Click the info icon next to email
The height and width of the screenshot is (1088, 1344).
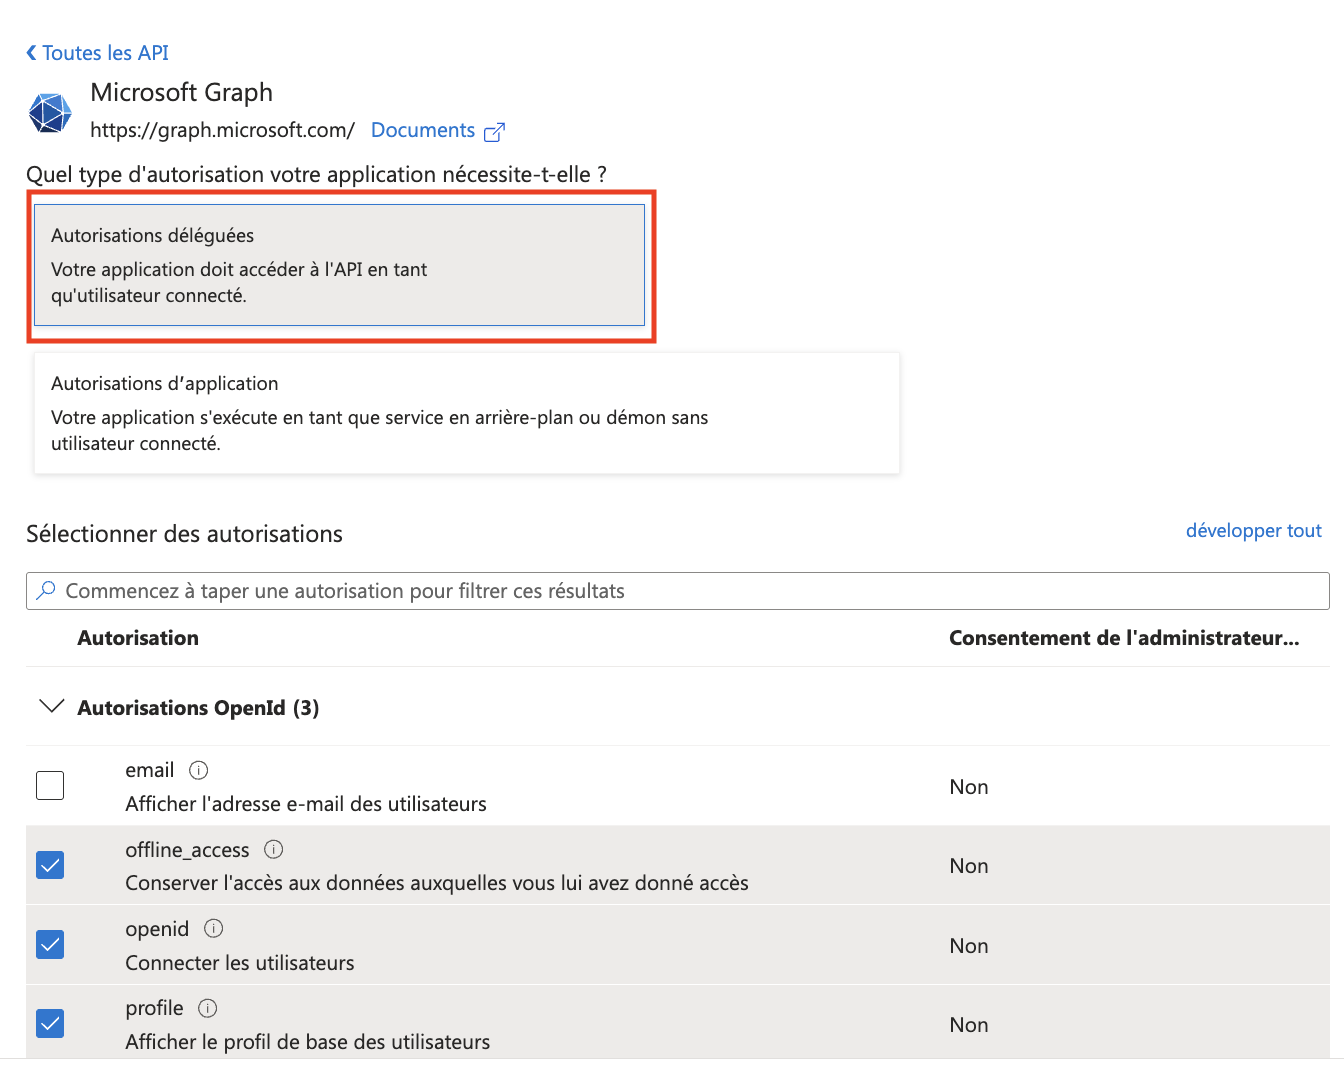pyautogui.click(x=199, y=770)
